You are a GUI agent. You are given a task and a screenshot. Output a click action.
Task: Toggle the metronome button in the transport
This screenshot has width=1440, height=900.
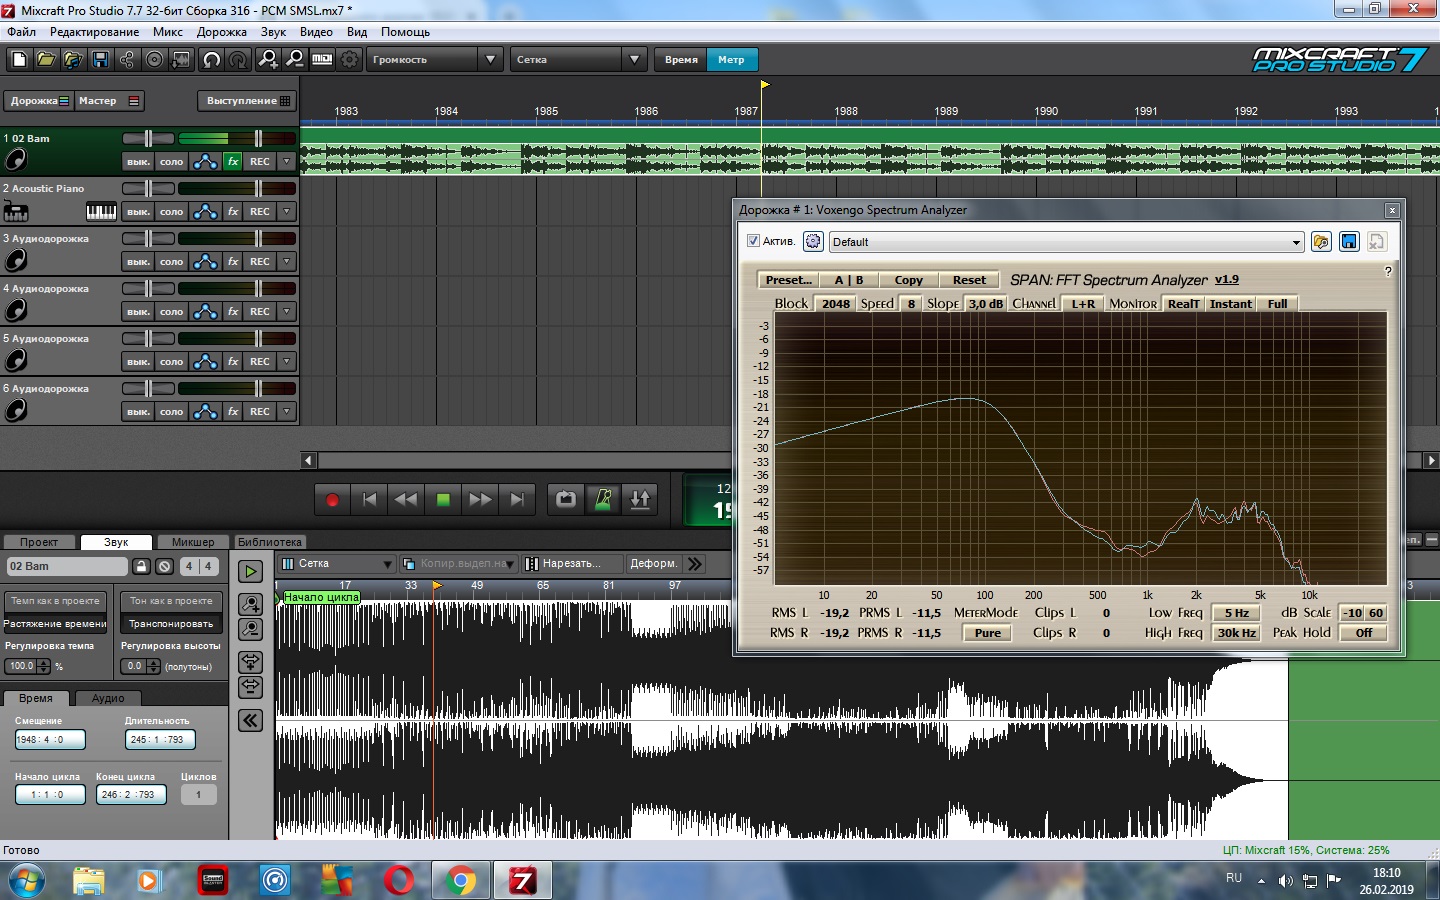(x=603, y=499)
